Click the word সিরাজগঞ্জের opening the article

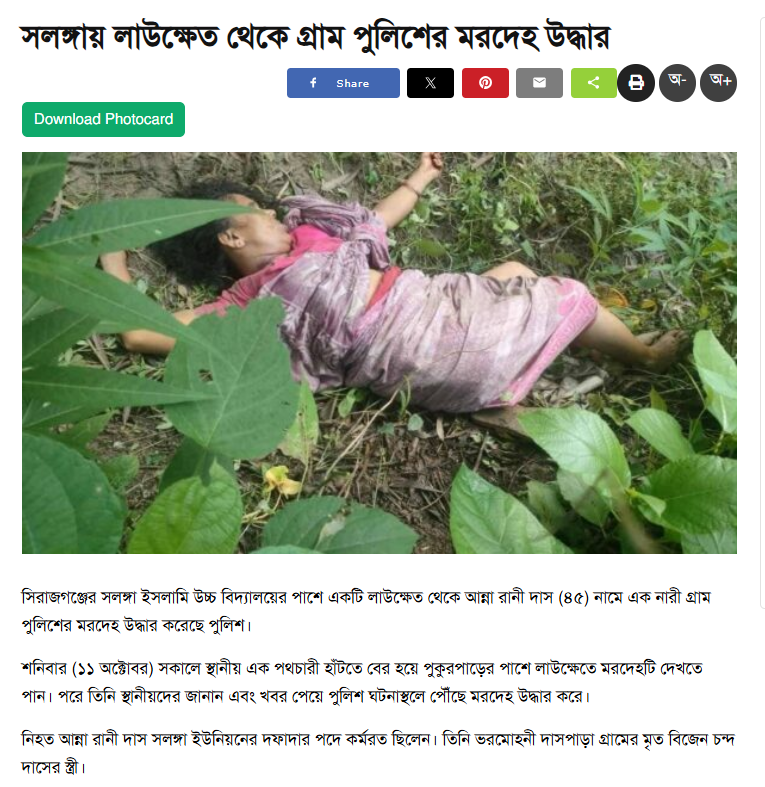(59, 598)
